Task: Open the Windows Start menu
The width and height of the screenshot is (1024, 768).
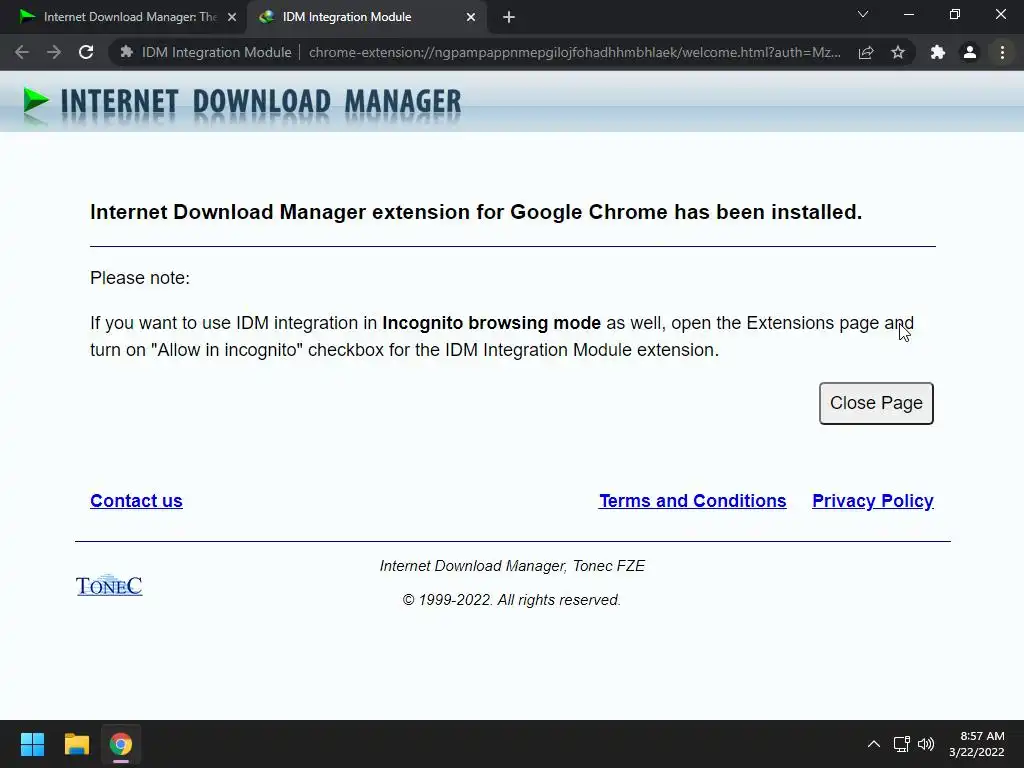Action: click(x=32, y=744)
